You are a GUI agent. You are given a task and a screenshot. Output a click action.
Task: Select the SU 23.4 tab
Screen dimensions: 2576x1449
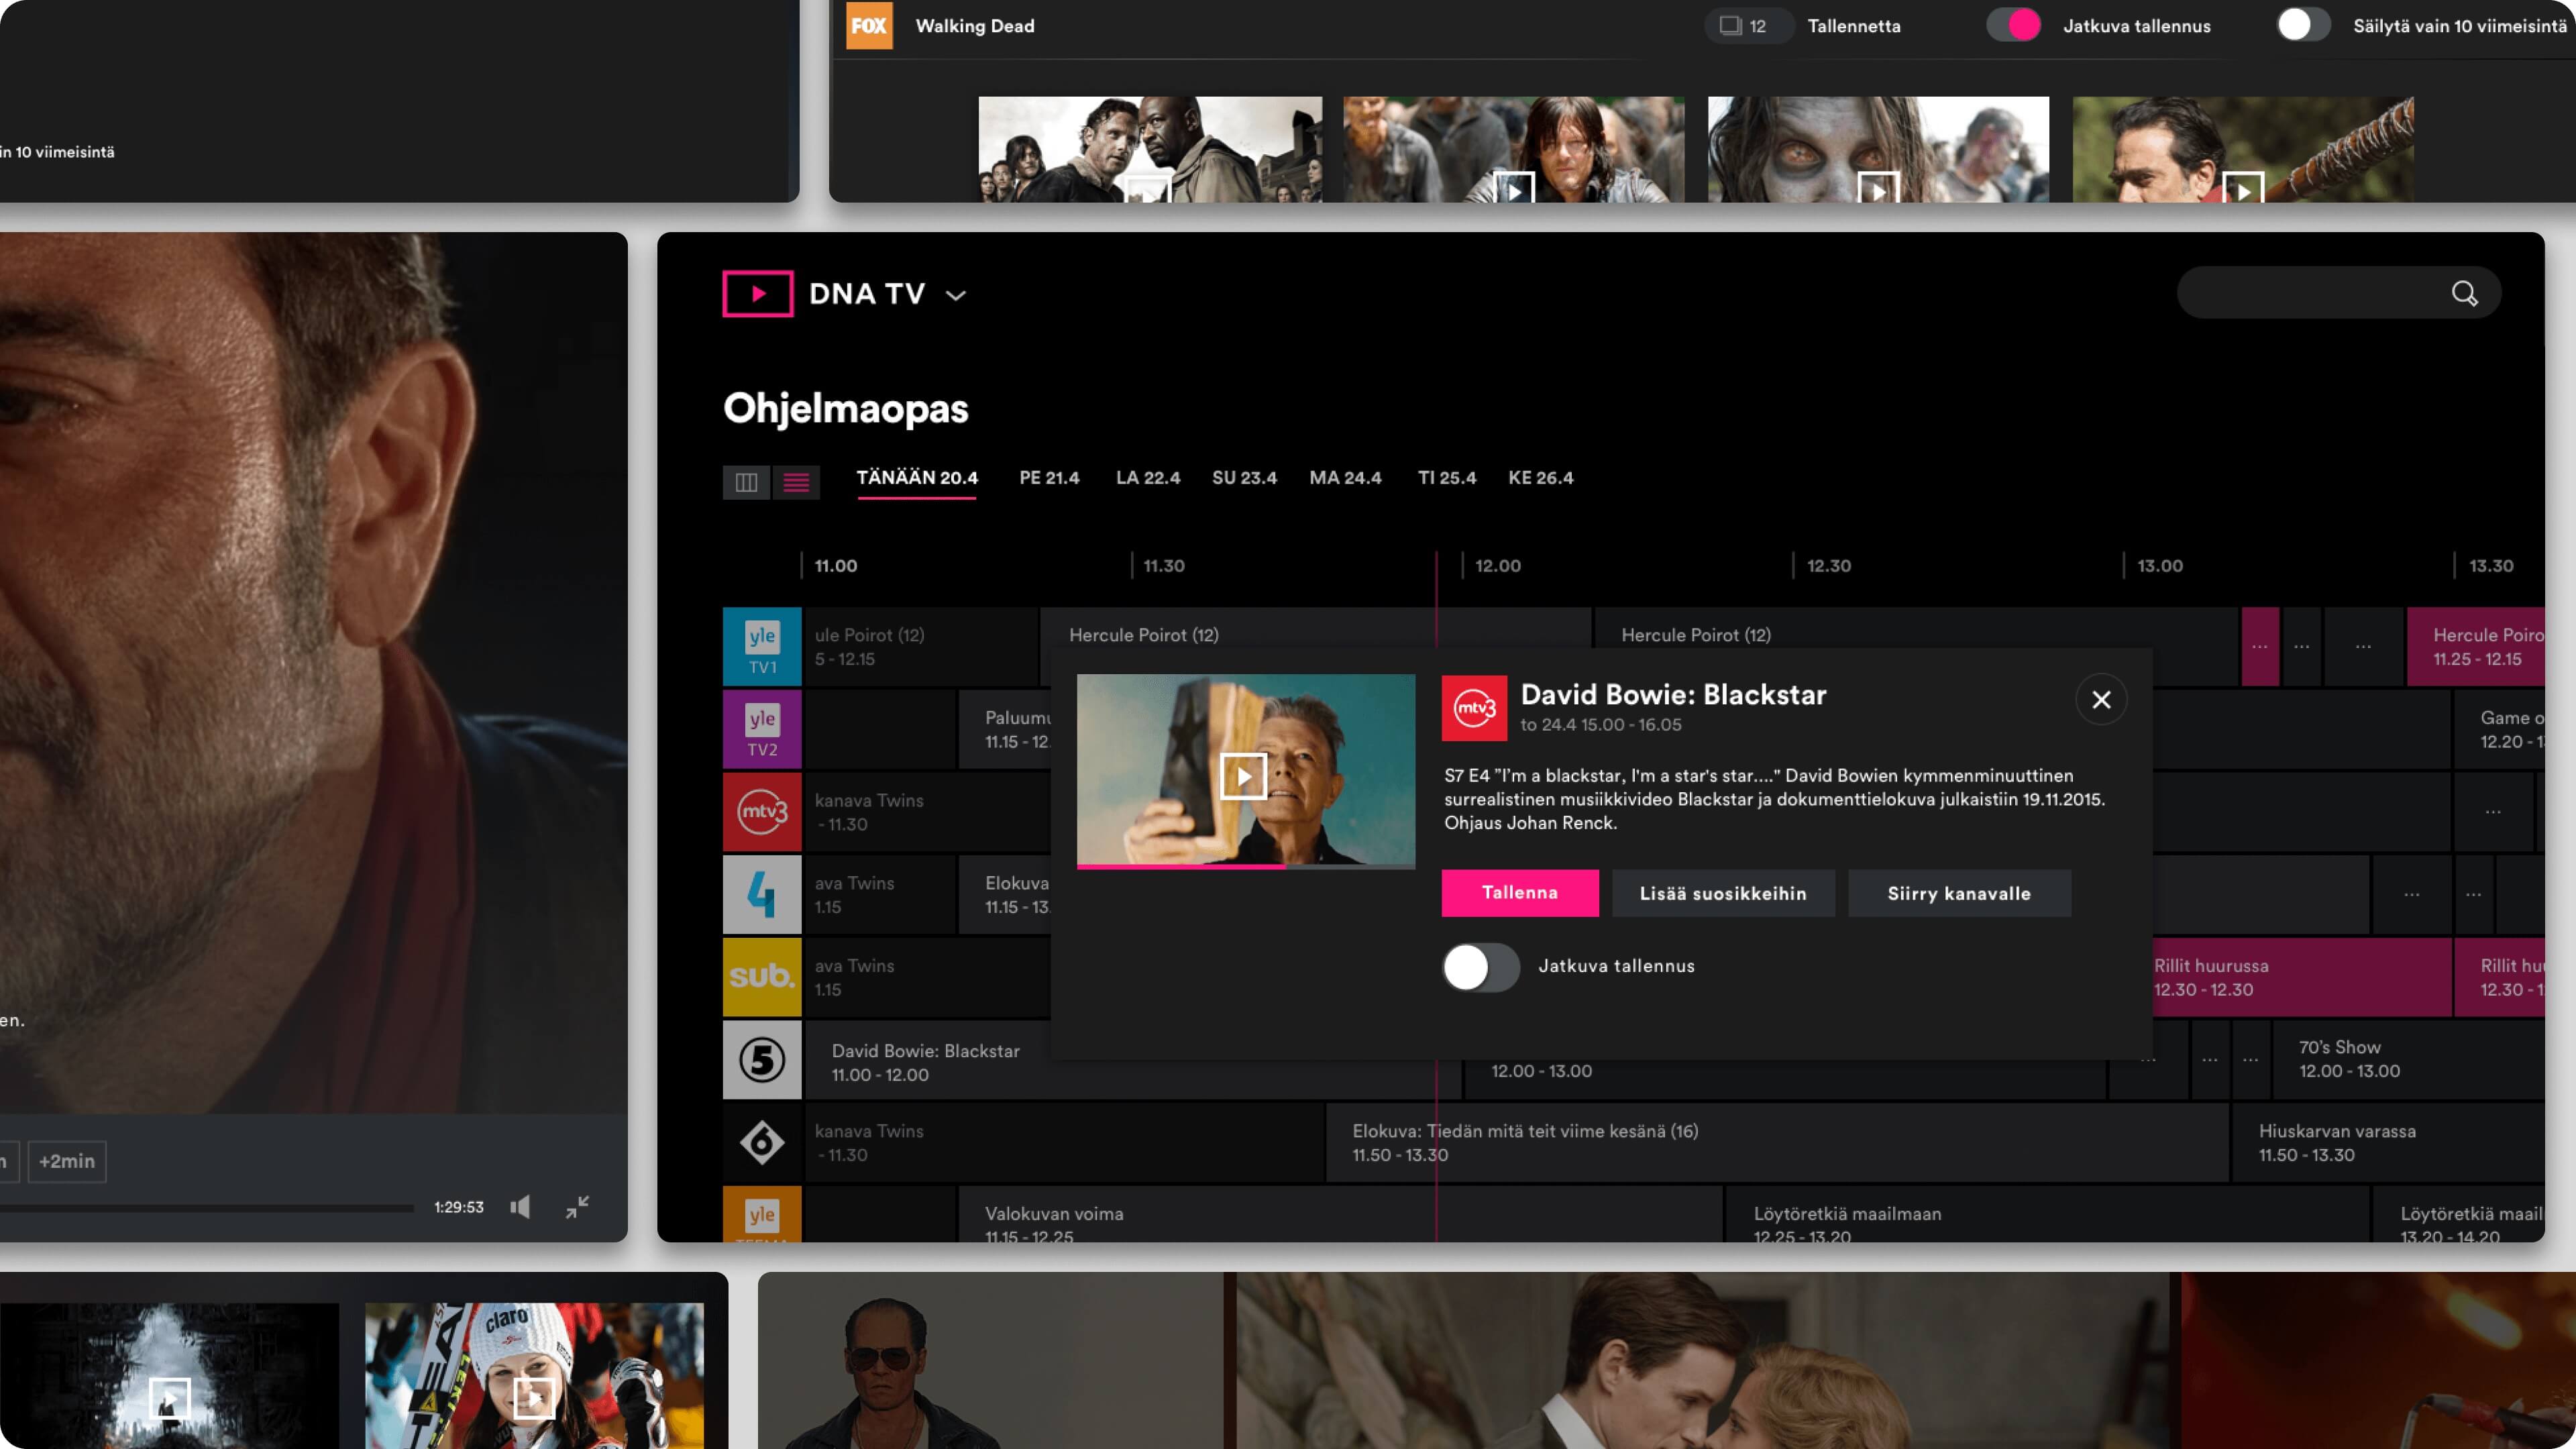(1244, 478)
